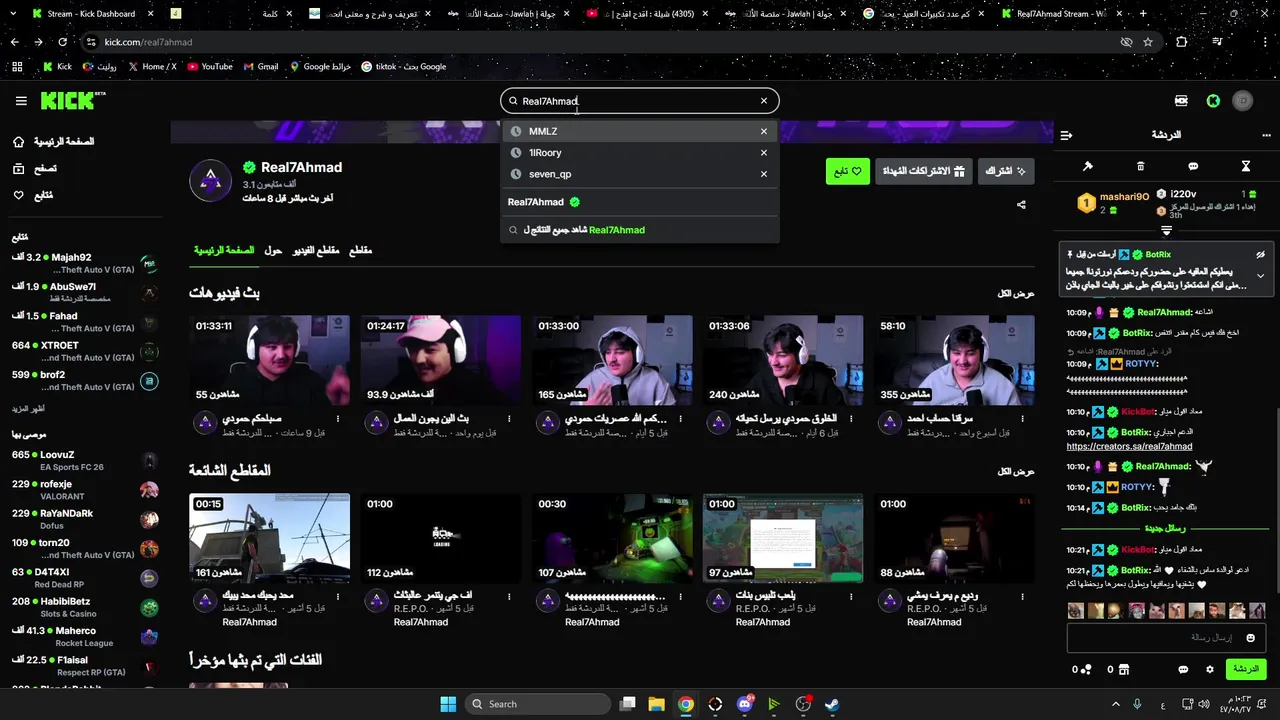The image size is (1280, 720).
Task: Click the speech bubble icon in chat toolbar
Action: 1193,166
